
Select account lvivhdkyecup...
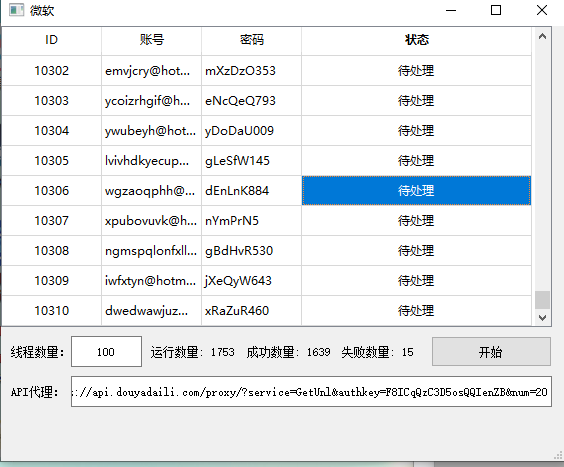[x=151, y=161]
